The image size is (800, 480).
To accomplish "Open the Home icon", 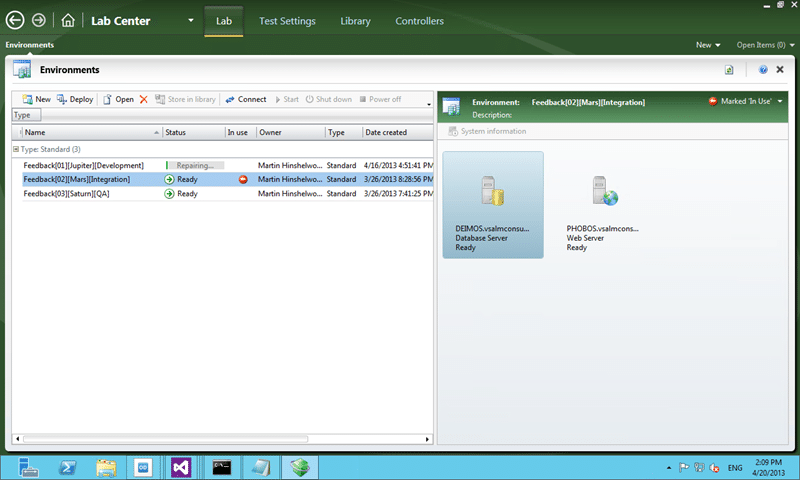I will click(68, 20).
